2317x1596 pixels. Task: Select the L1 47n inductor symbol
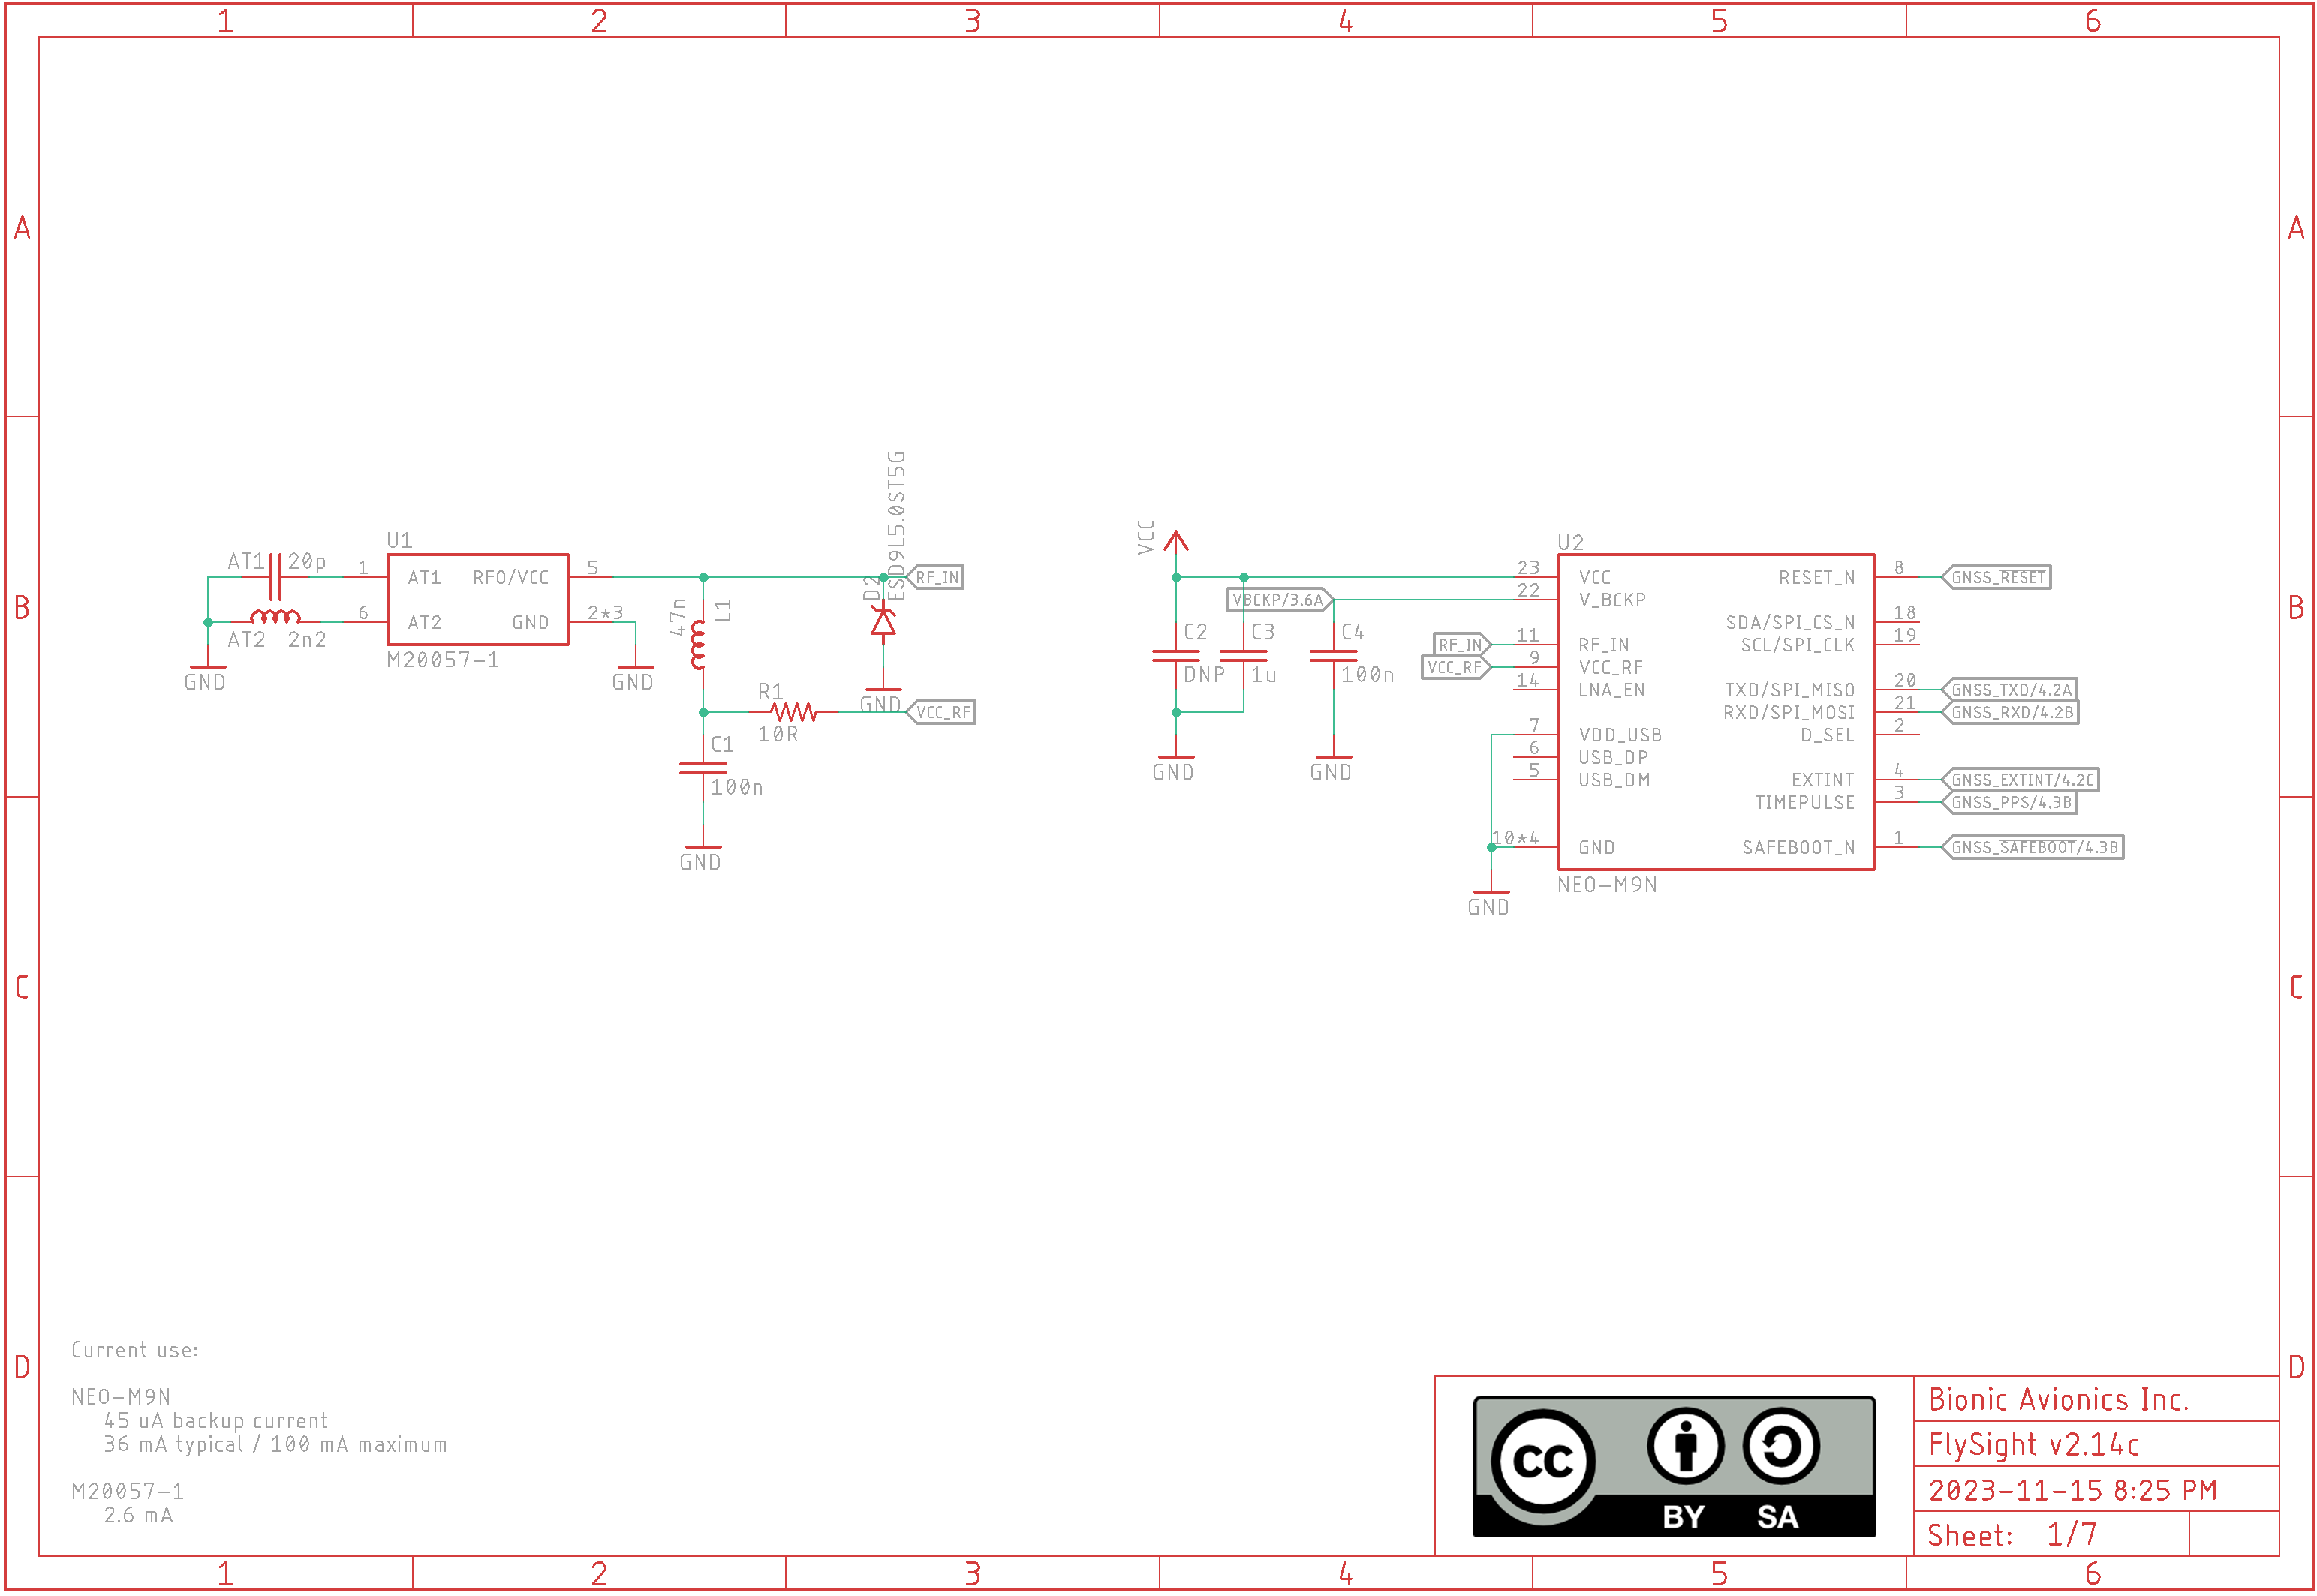pyautogui.click(x=699, y=645)
